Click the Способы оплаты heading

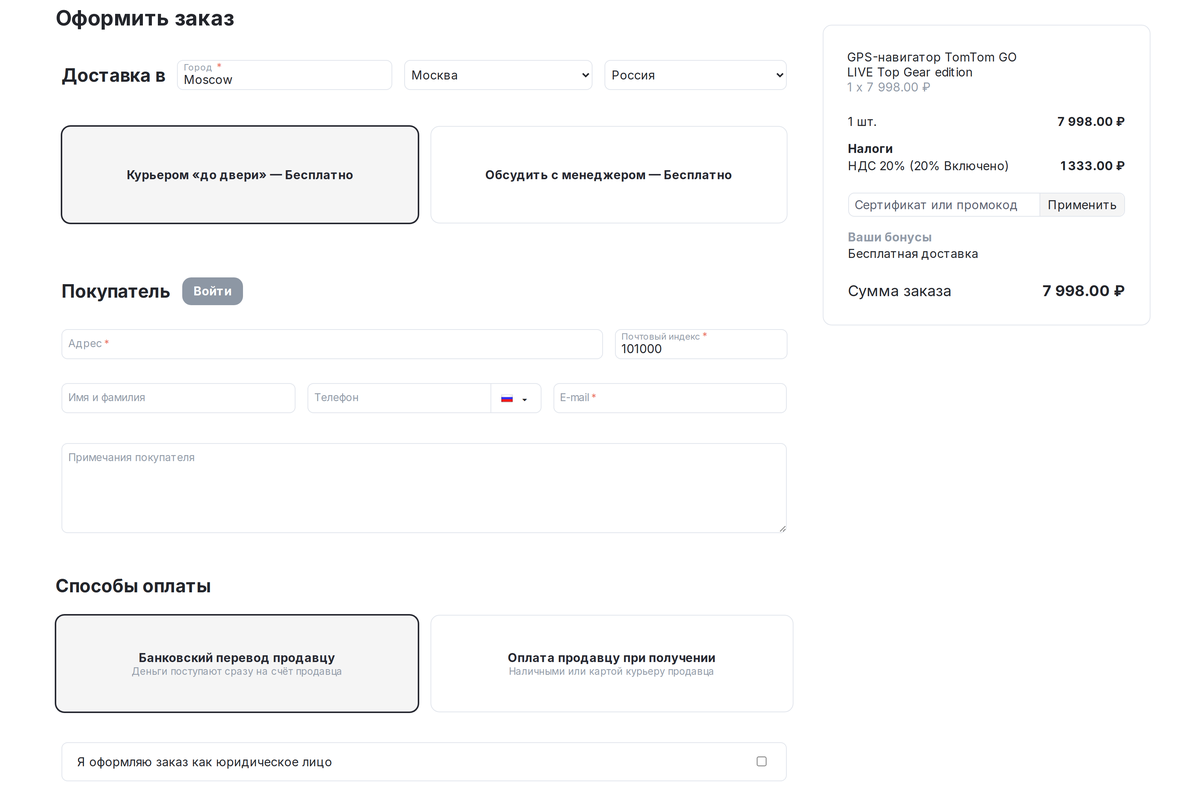coord(133,586)
